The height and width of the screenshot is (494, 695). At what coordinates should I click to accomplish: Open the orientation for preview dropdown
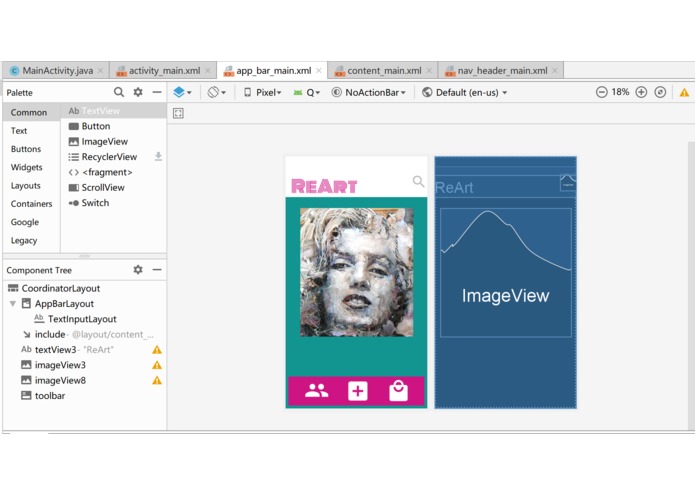tap(217, 92)
